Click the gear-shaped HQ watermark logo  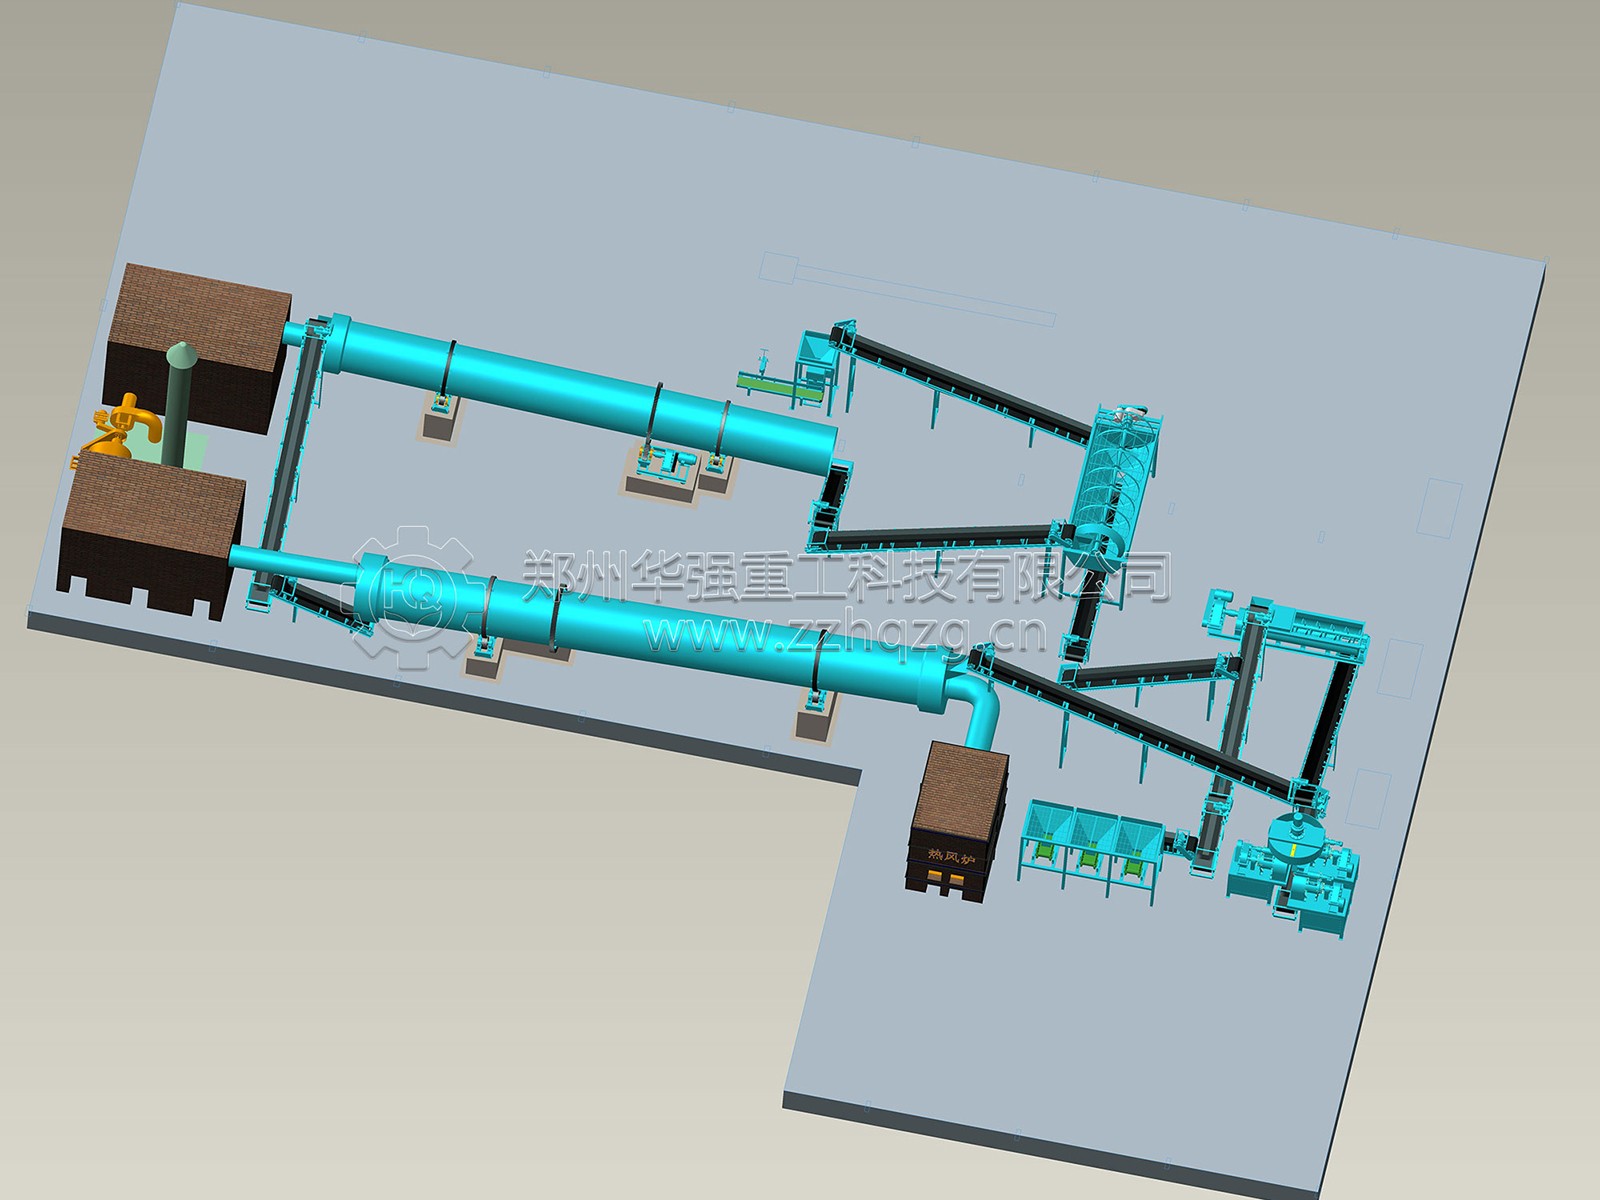click(412, 597)
